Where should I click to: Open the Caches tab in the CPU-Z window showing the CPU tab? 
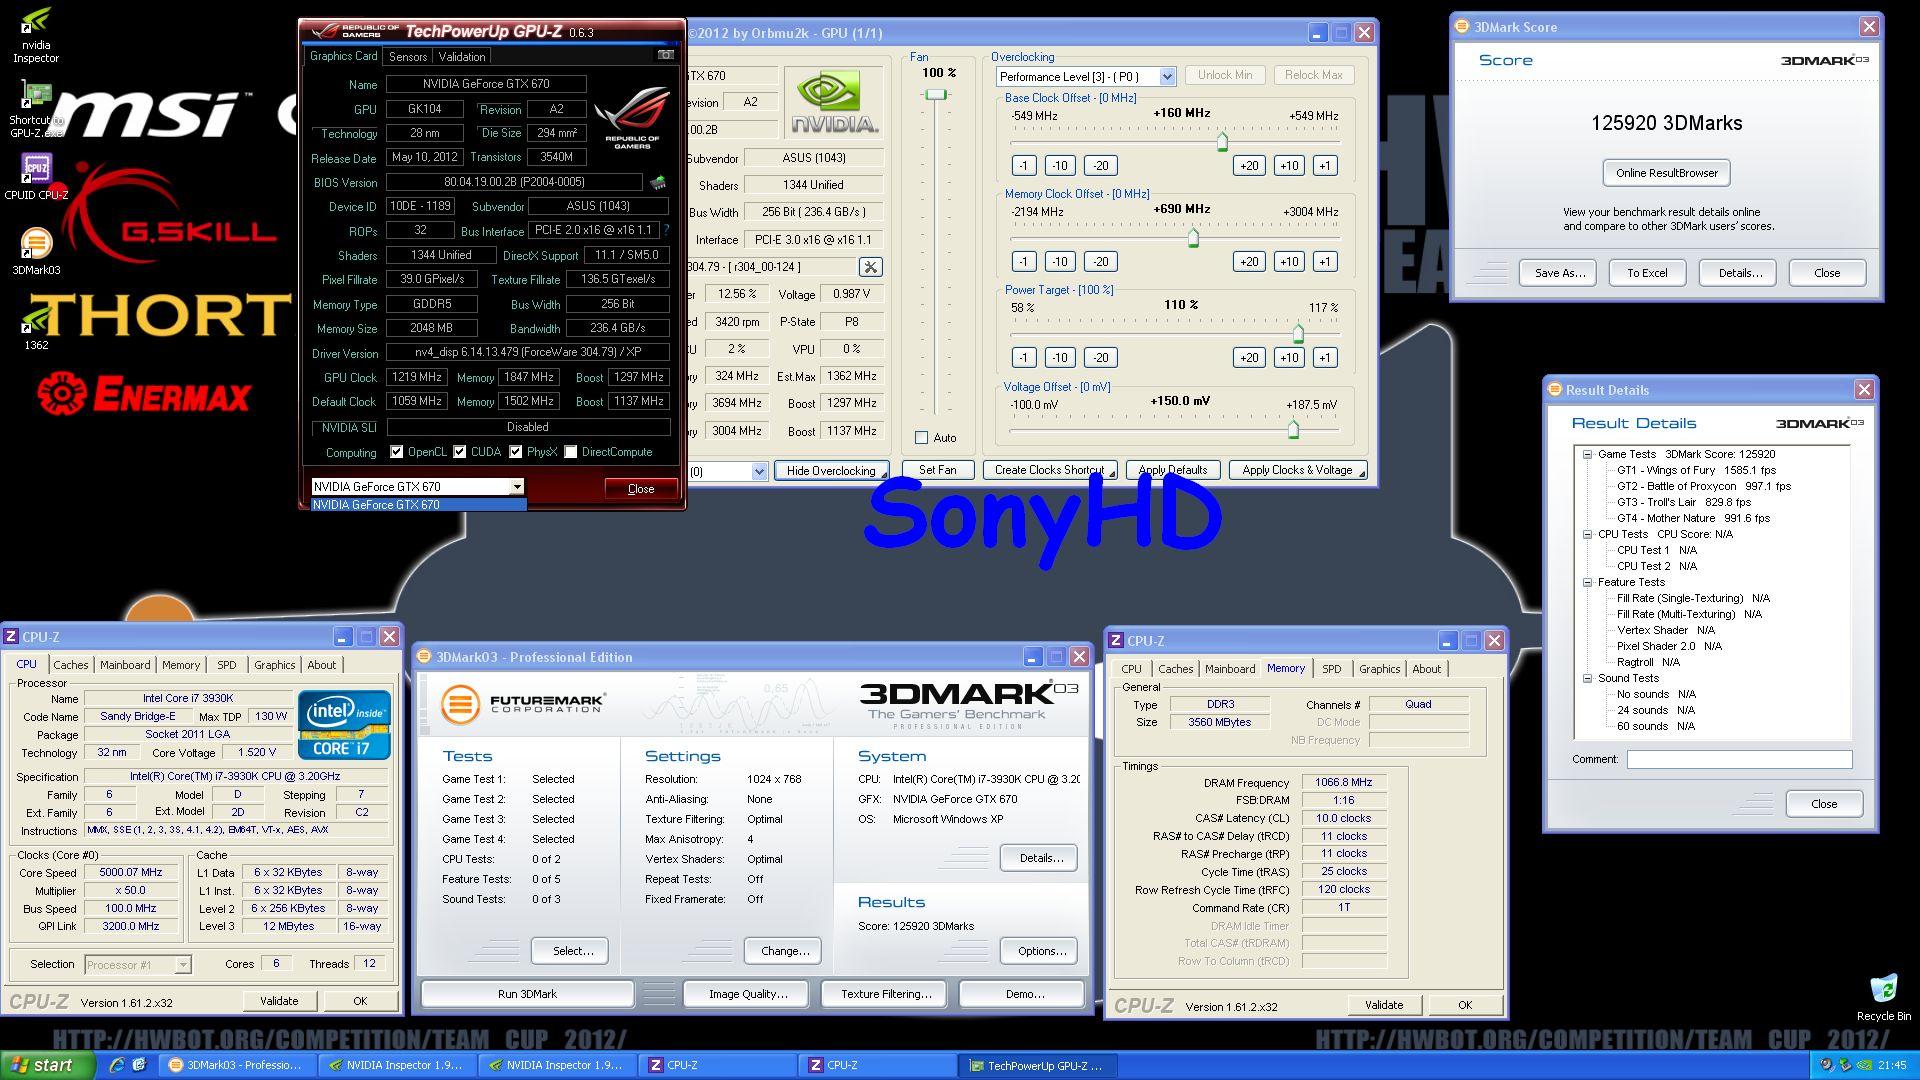click(x=71, y=665)
